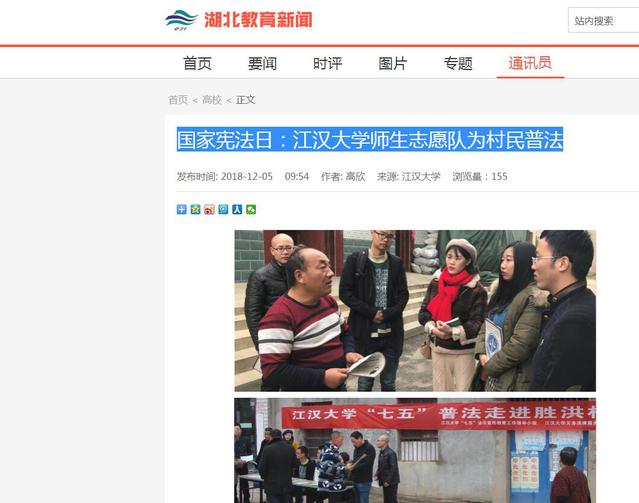
Task: Open the red banner event photo
Action: 415,450
